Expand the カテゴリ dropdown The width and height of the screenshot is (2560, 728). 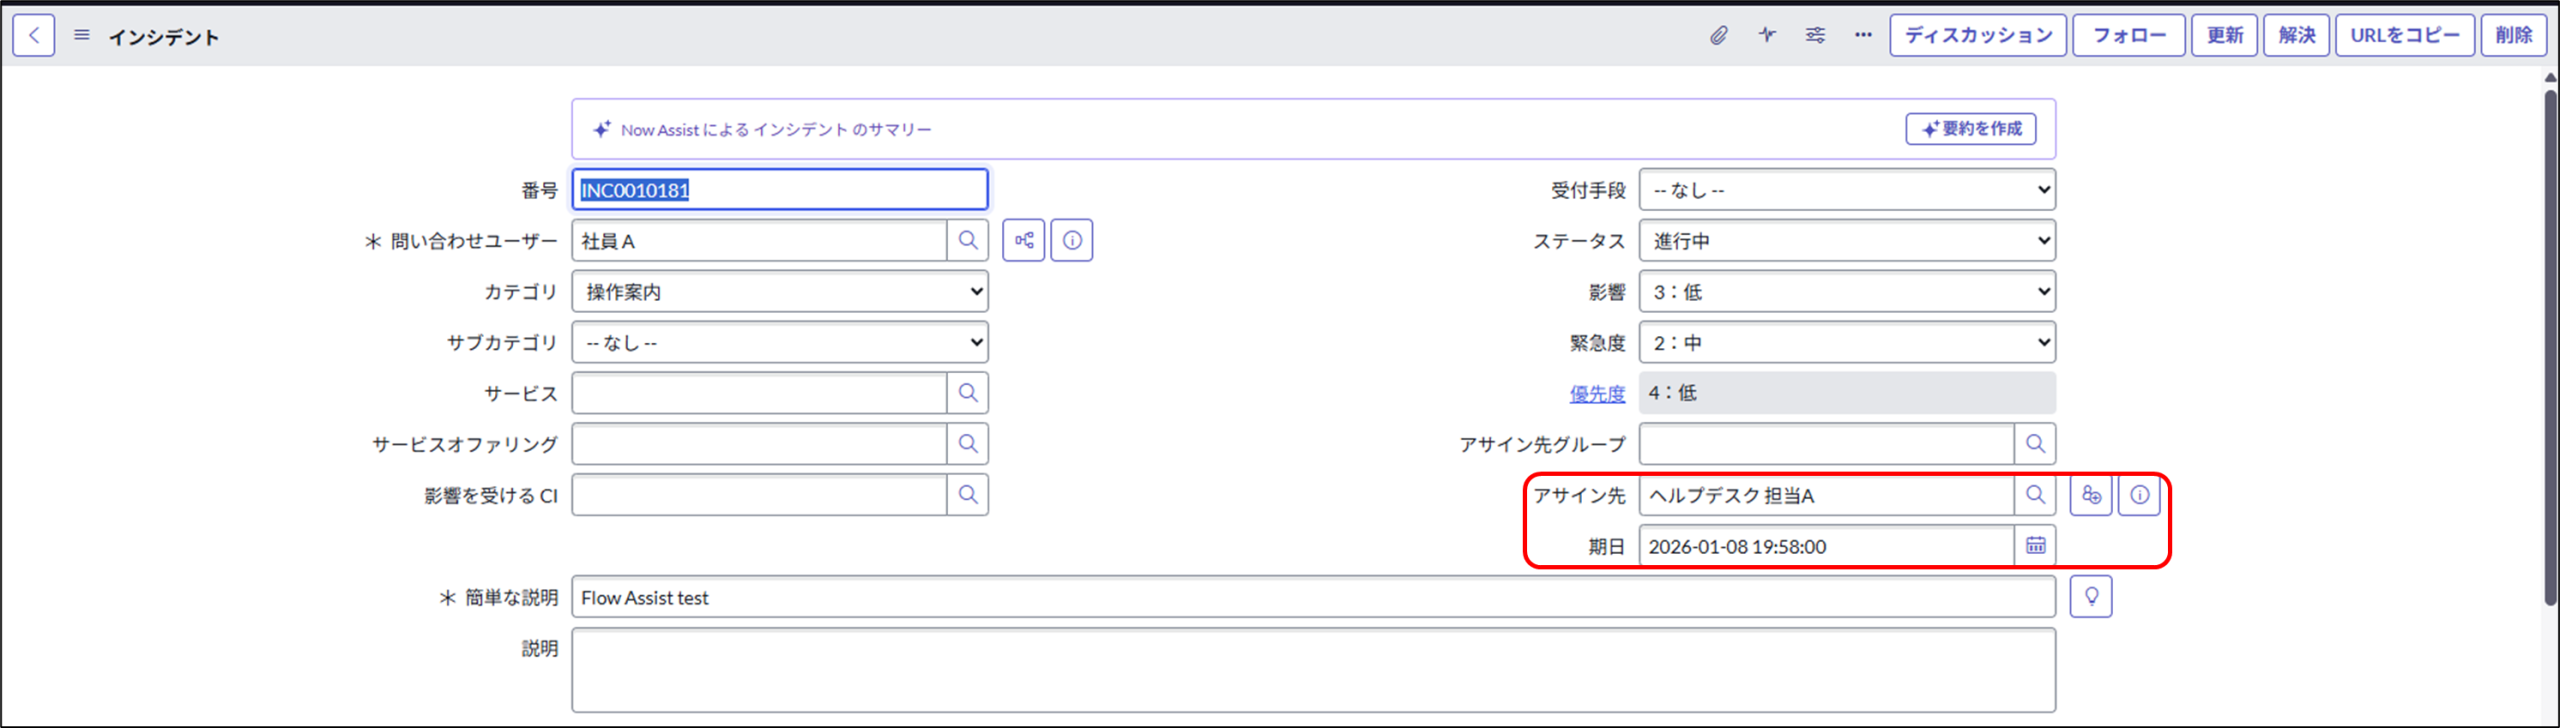pyautogui.click(x=779, y=292)
